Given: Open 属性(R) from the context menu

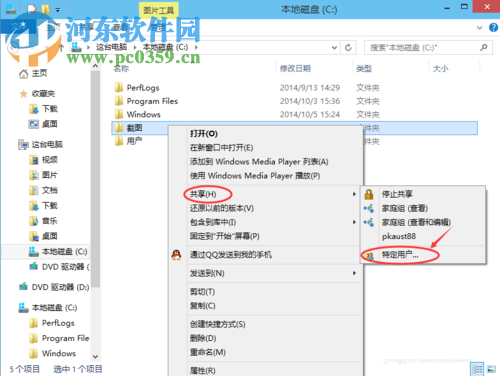Looking at the screenshot, I should [203, 370].
